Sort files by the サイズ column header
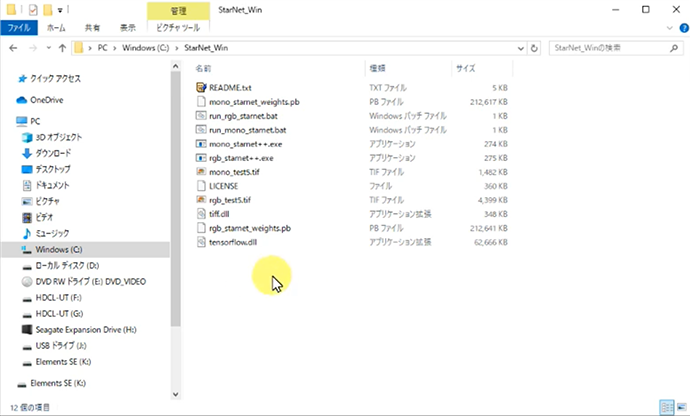The height and width of the screenshot is (416, 690). 466,68
